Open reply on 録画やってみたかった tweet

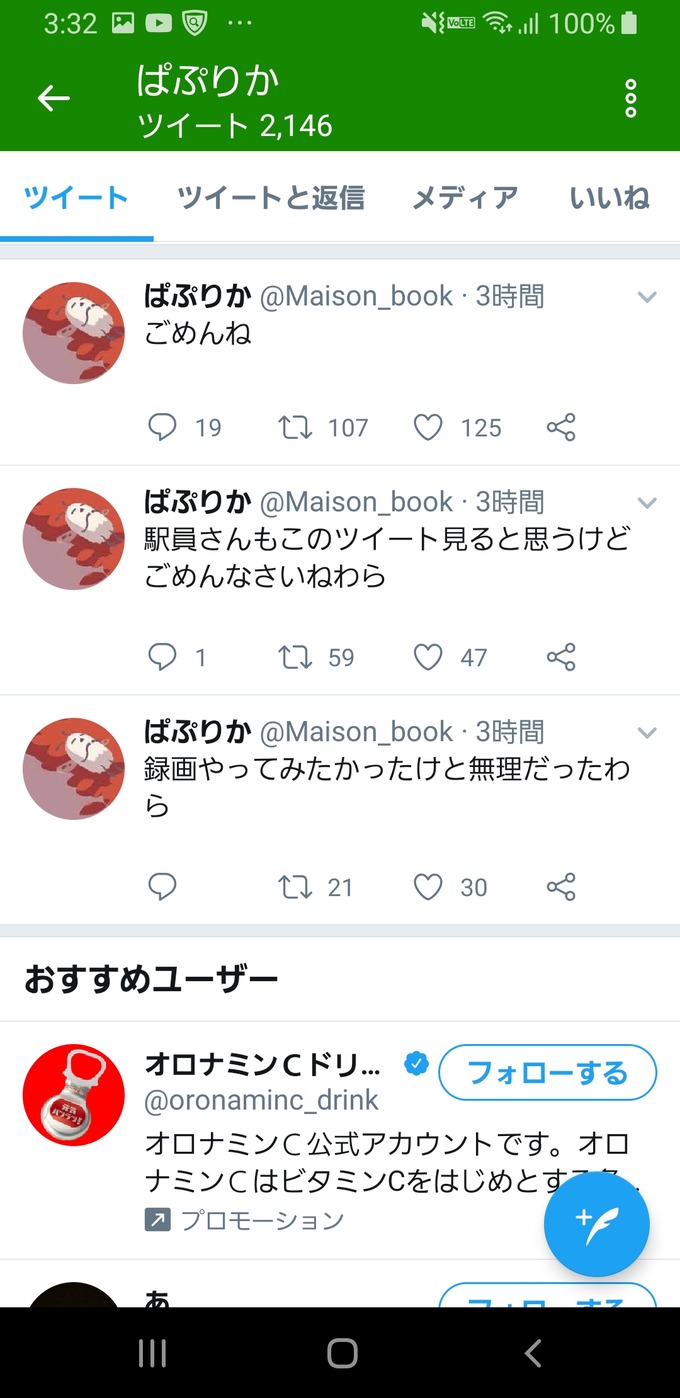pos(162,887)
